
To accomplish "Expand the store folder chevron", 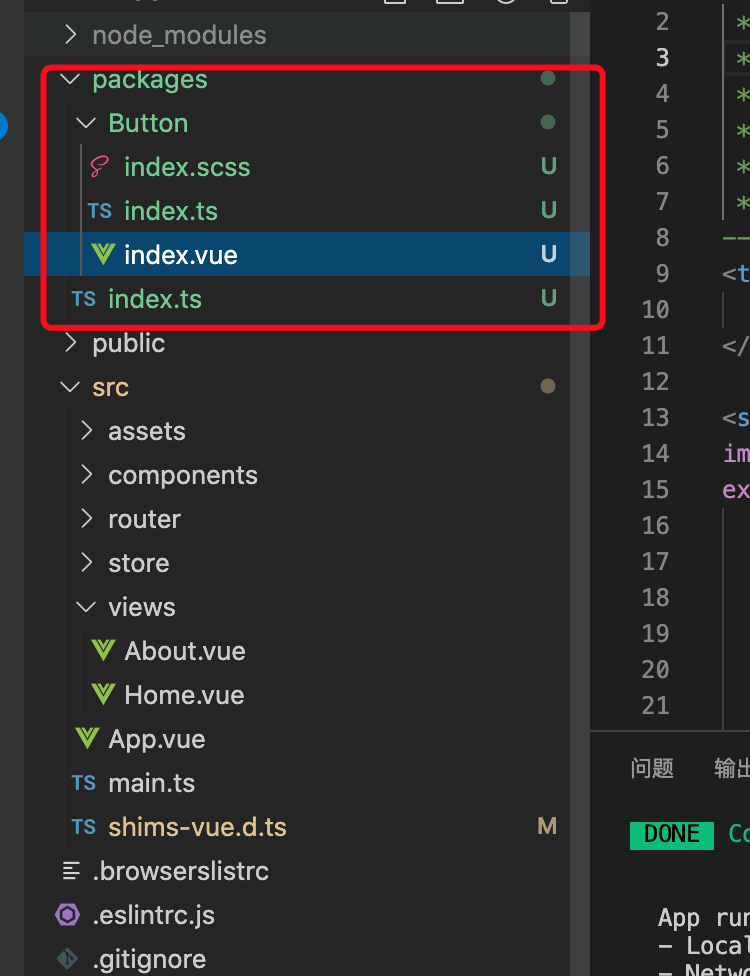I will point(87,563).
